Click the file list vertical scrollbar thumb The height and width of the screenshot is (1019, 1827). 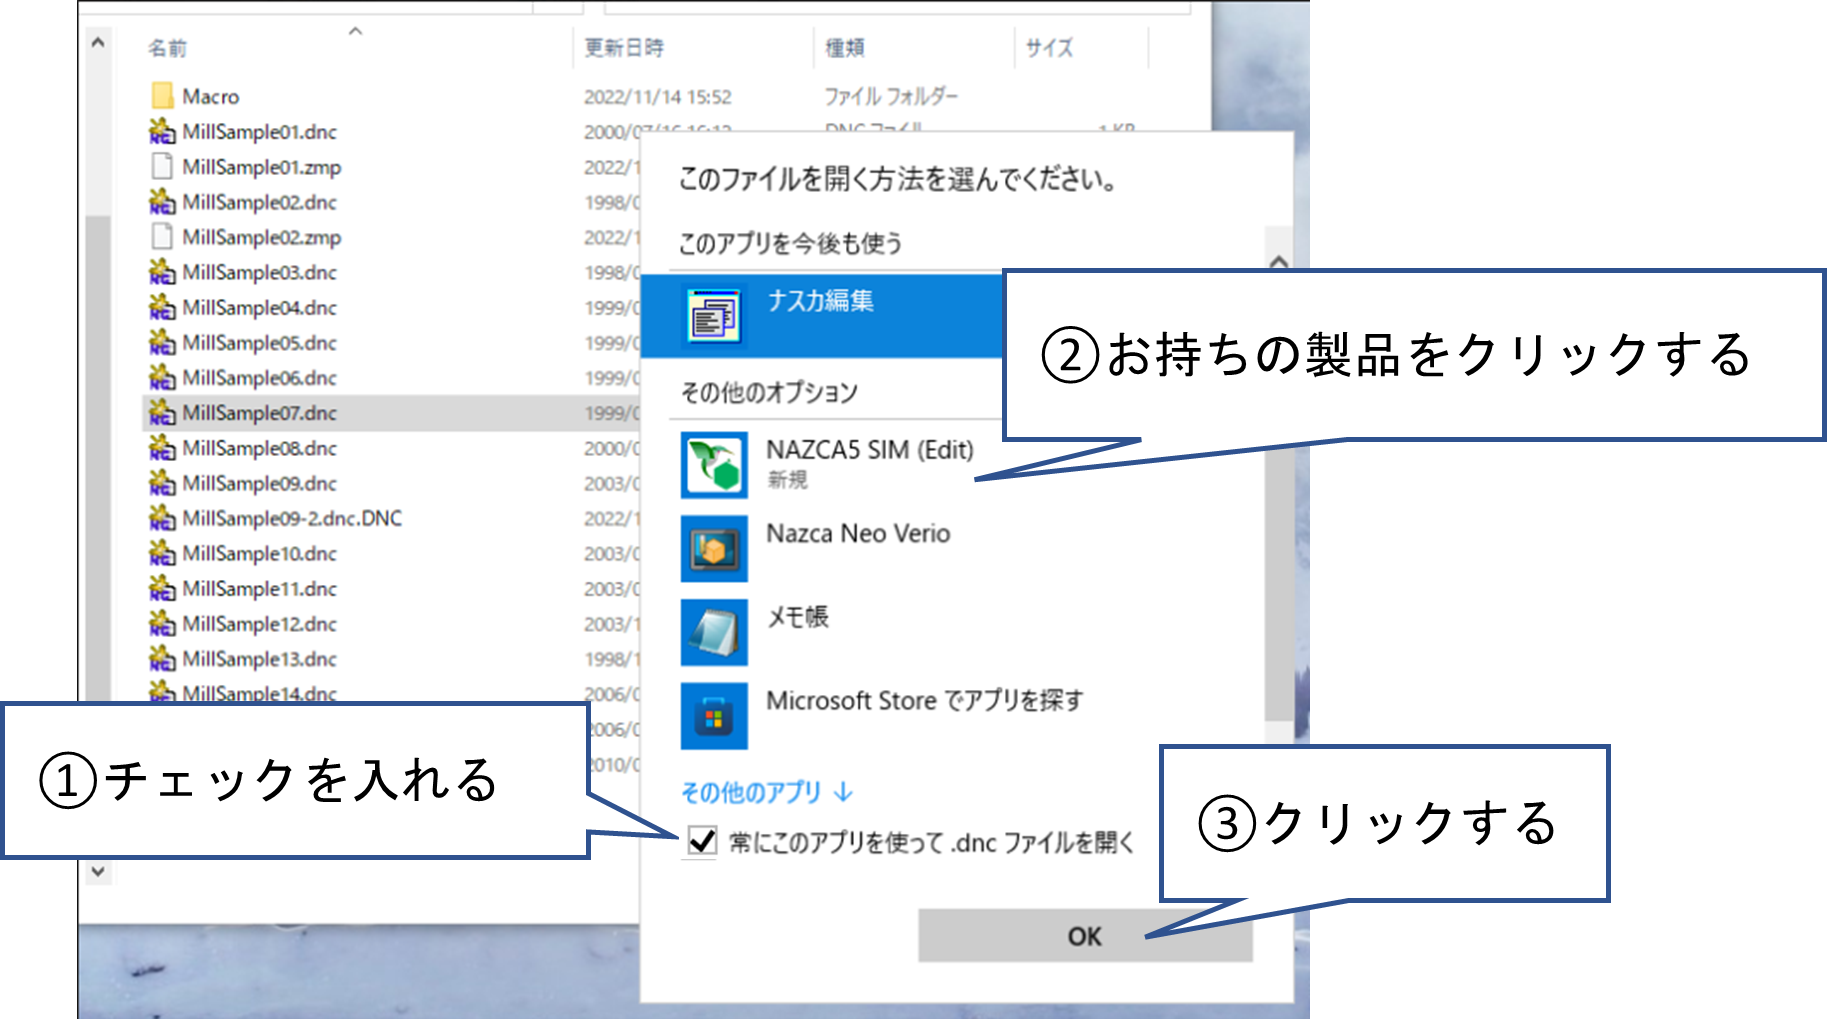tap(98, 458)
